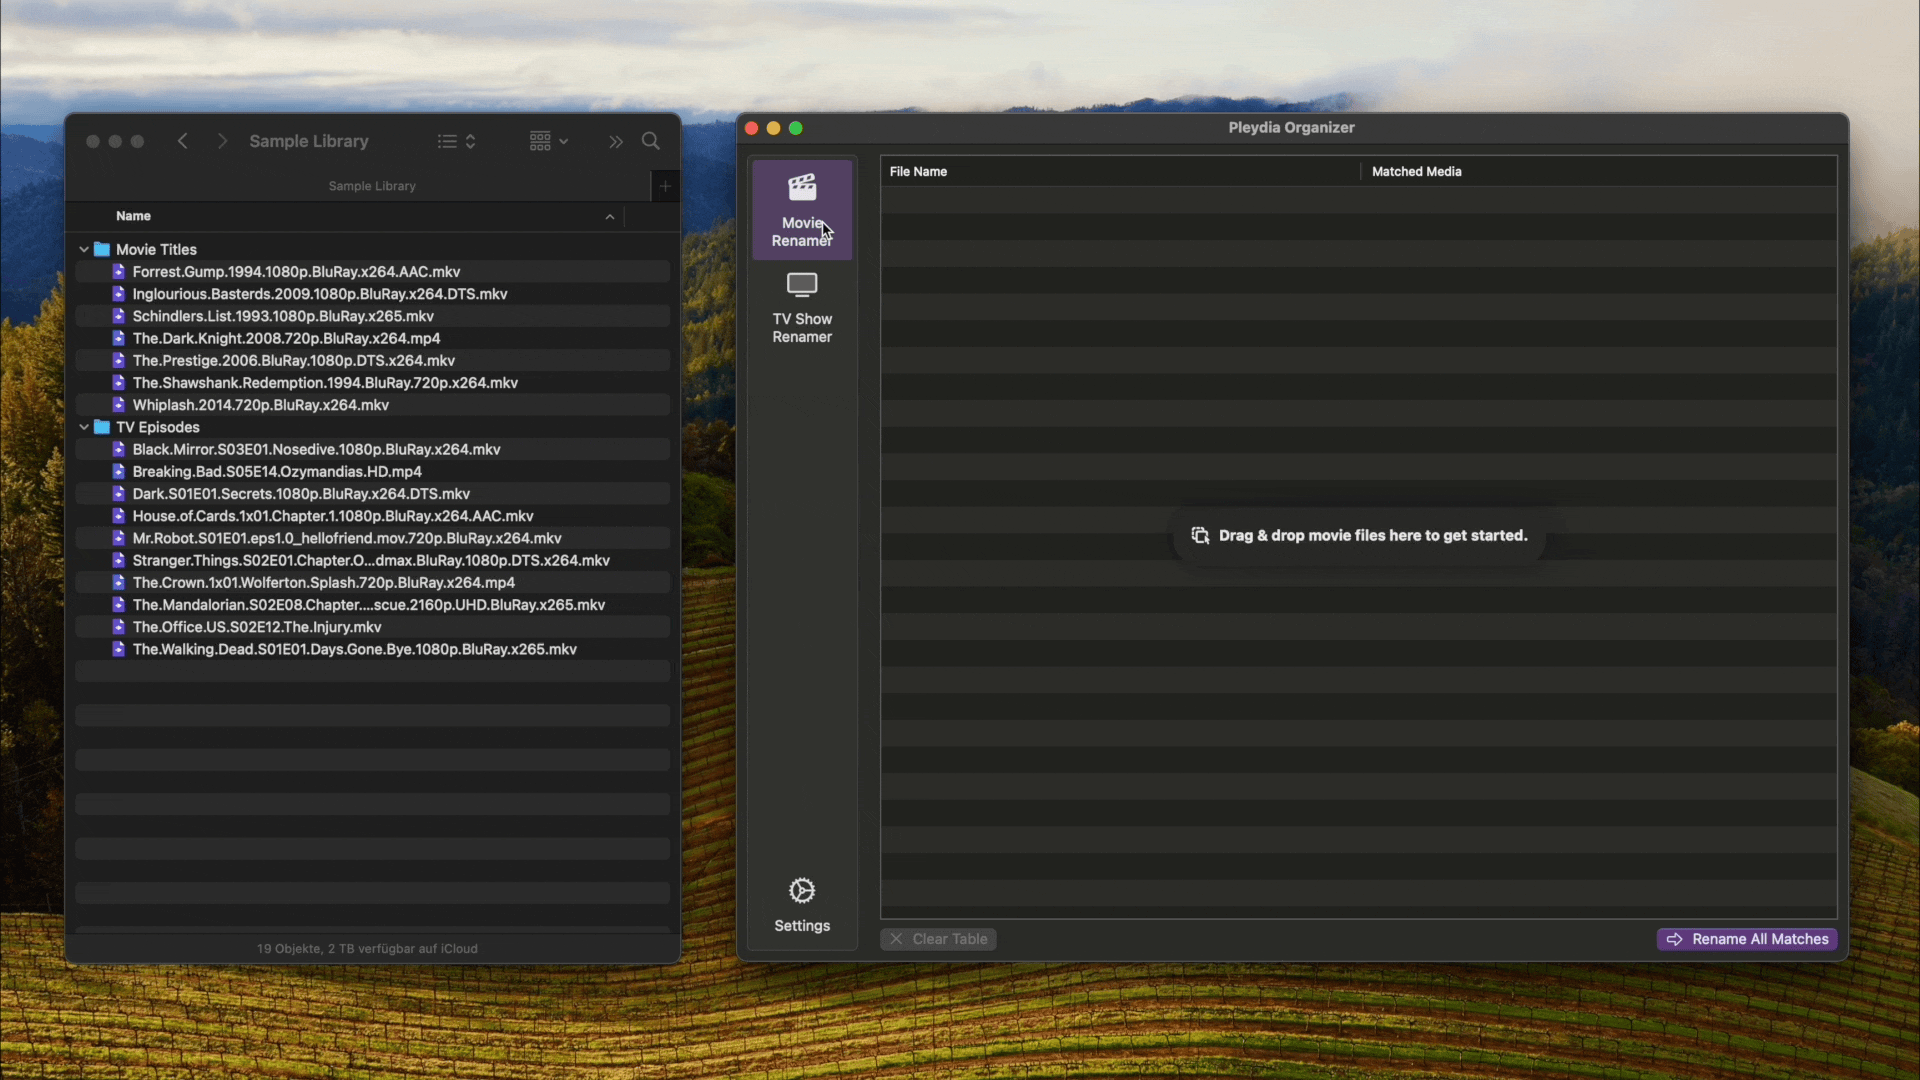Expand the TV Episodes folder

click(x=84, y=426)
